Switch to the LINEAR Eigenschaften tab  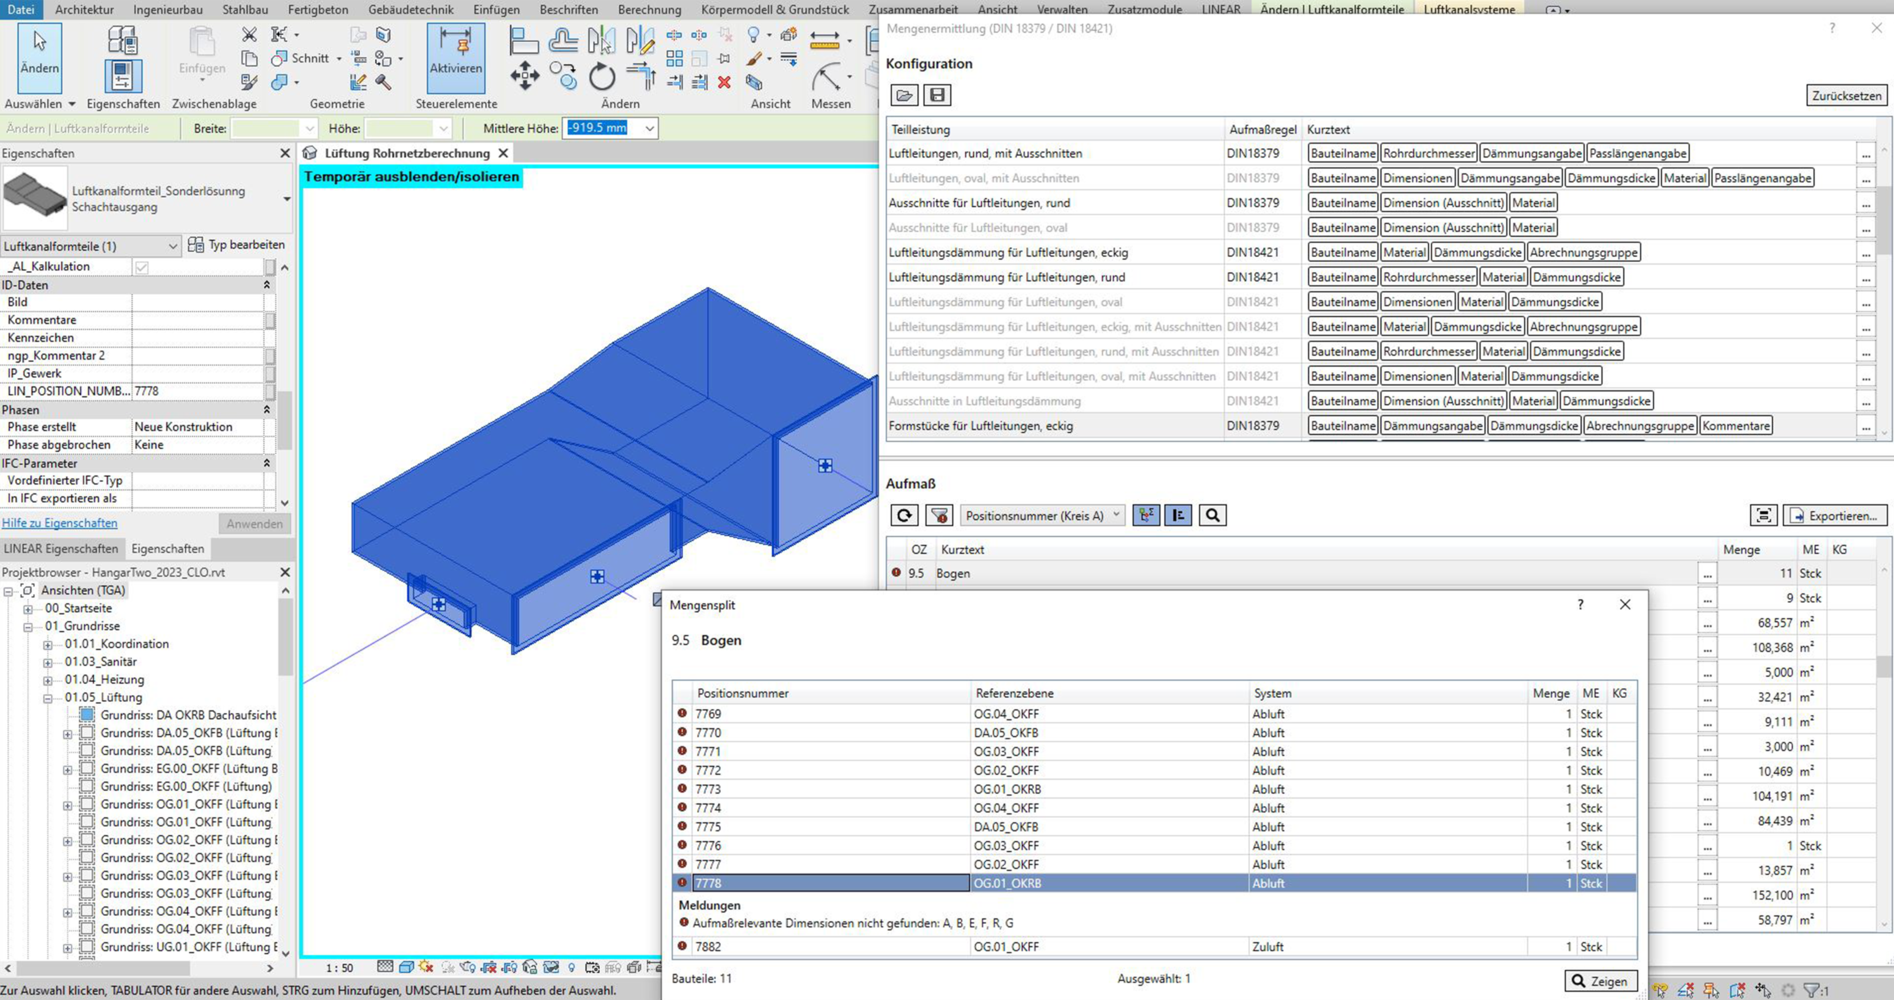point(60,549)
